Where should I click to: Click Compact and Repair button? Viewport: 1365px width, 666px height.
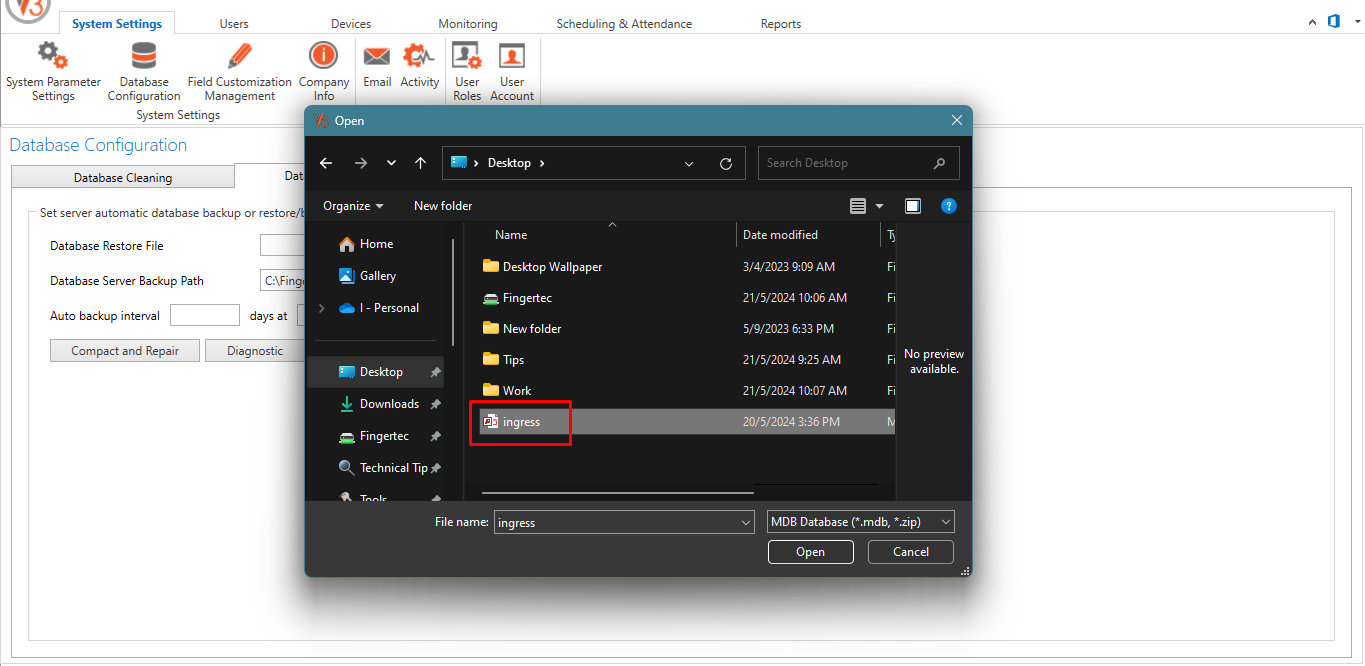[125, 351]
